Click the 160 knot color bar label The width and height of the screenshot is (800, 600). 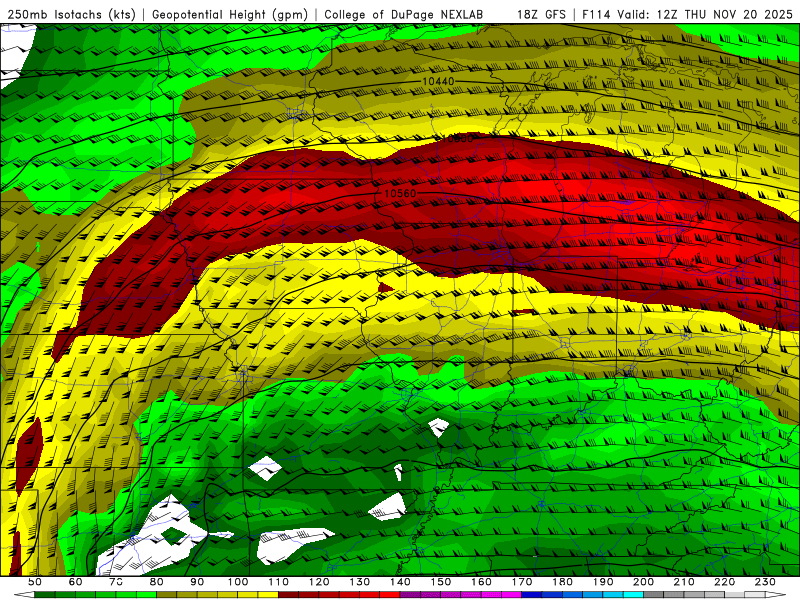[x=481, y=582]
